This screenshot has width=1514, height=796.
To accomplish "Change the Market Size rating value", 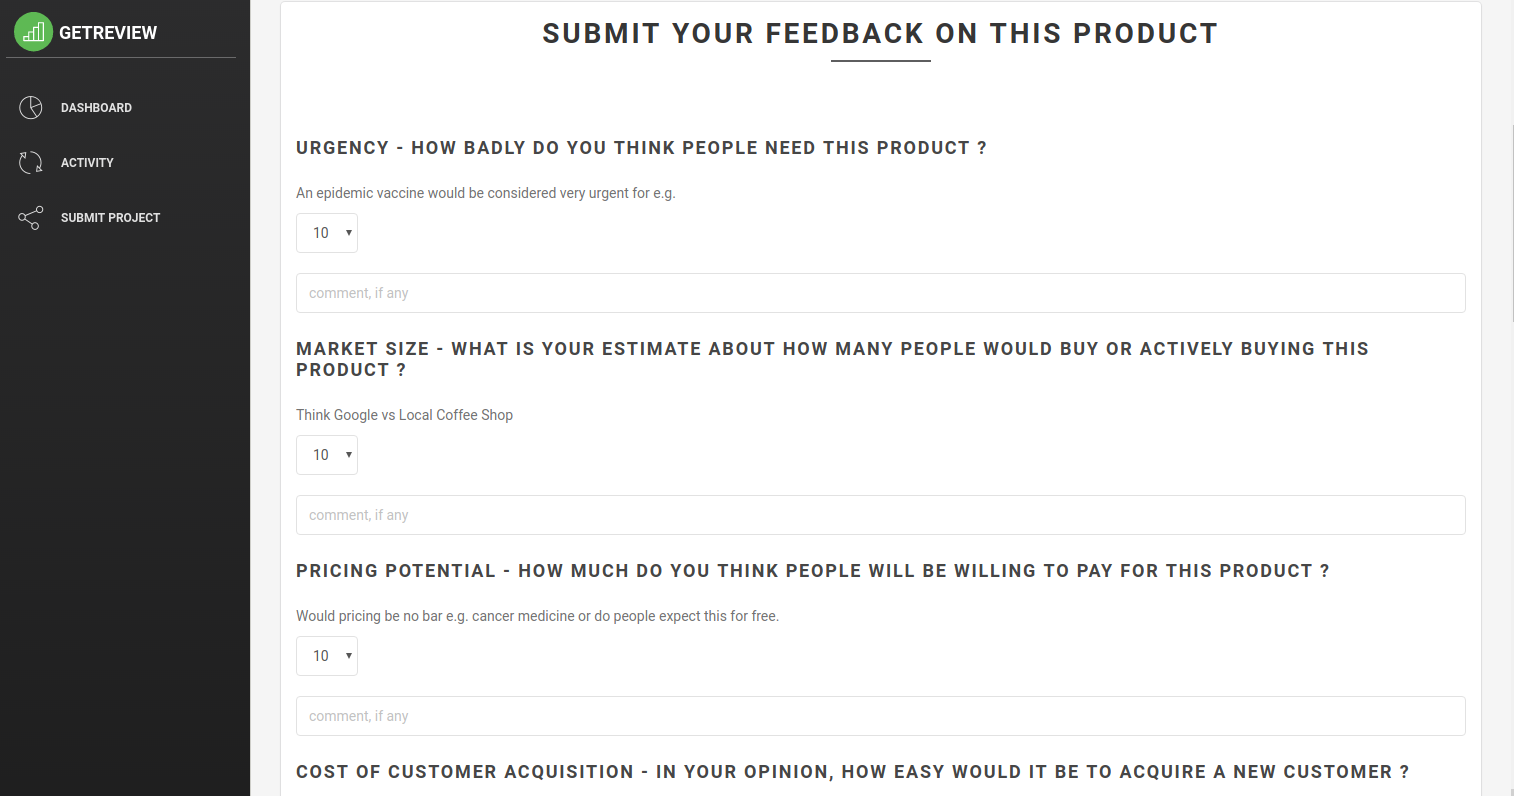I will [326, 454].
